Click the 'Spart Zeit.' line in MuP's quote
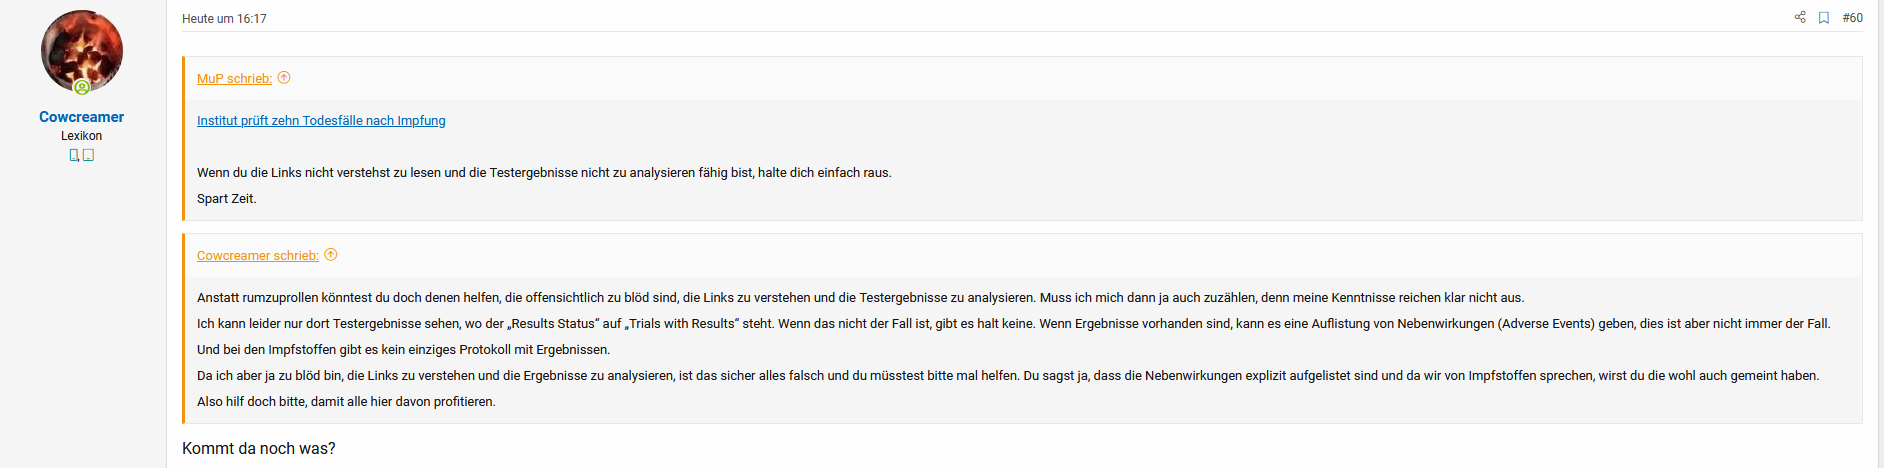The width and height of the screenshot is (1884, 468). (x=227, y=199)
